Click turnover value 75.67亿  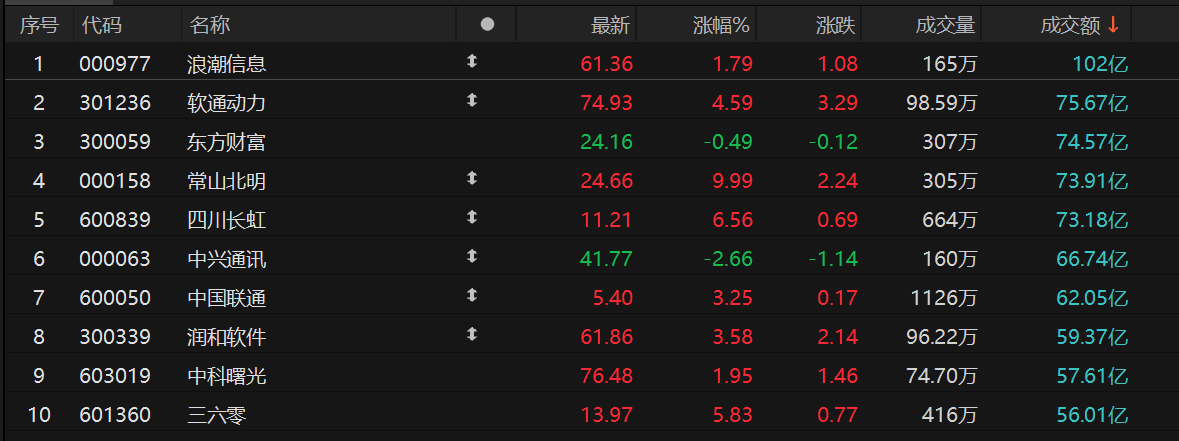(1093, 104)
